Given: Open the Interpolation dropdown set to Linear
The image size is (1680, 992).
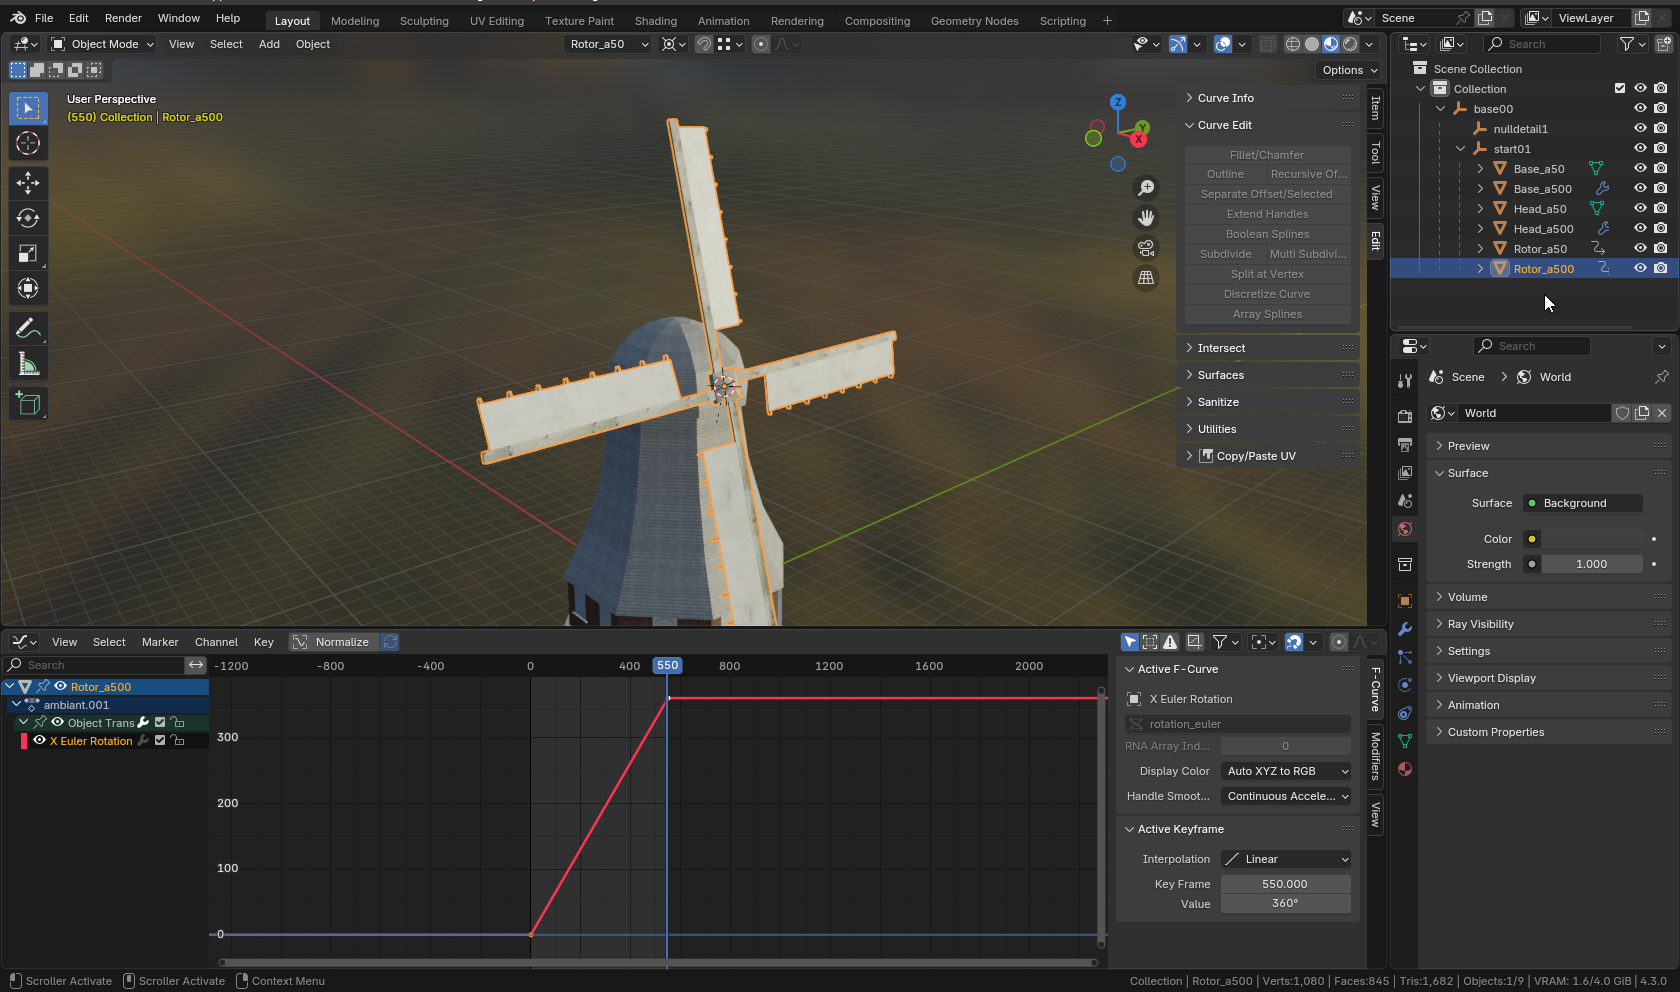Looking at the screenshot, I should [x=1286, y=859].
